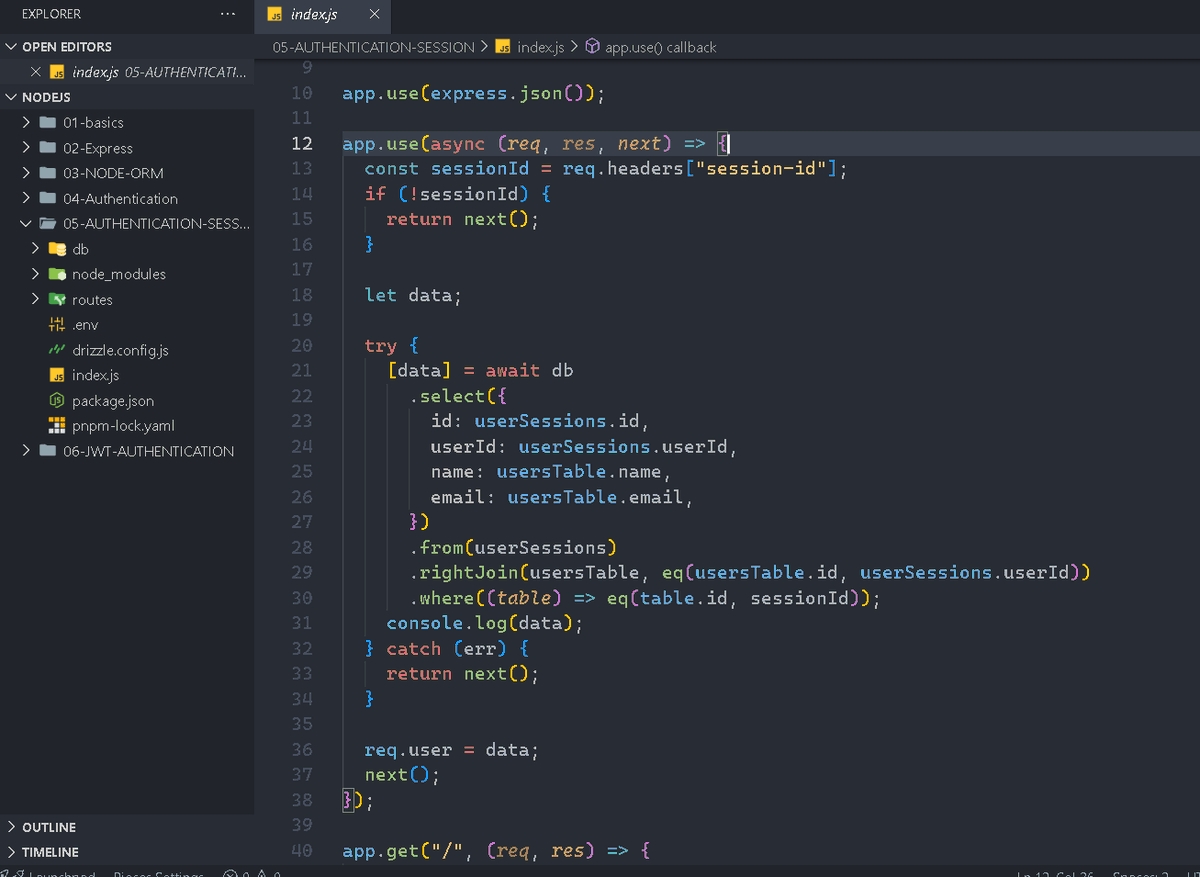
Task: Click the index.js breadcrumb segment
Action: [541, 47]
